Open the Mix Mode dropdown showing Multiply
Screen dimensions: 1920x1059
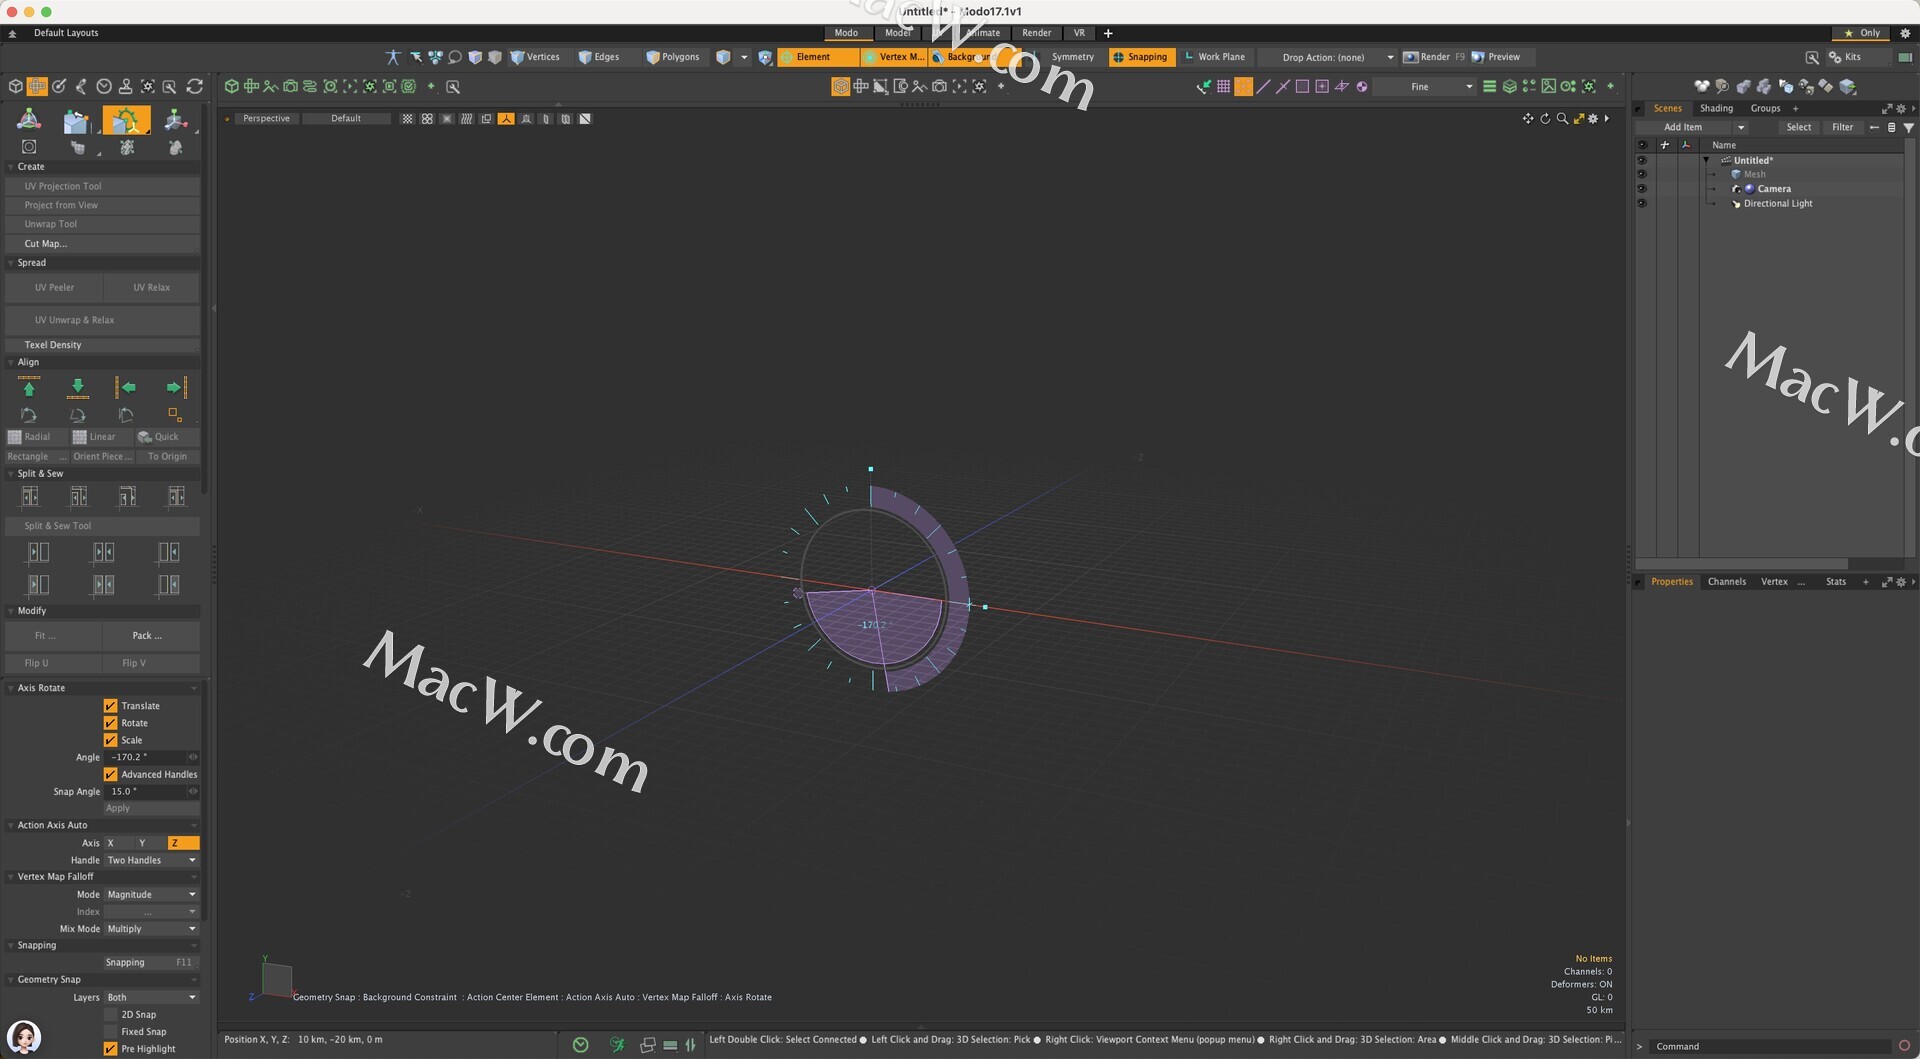coord(152,929)
